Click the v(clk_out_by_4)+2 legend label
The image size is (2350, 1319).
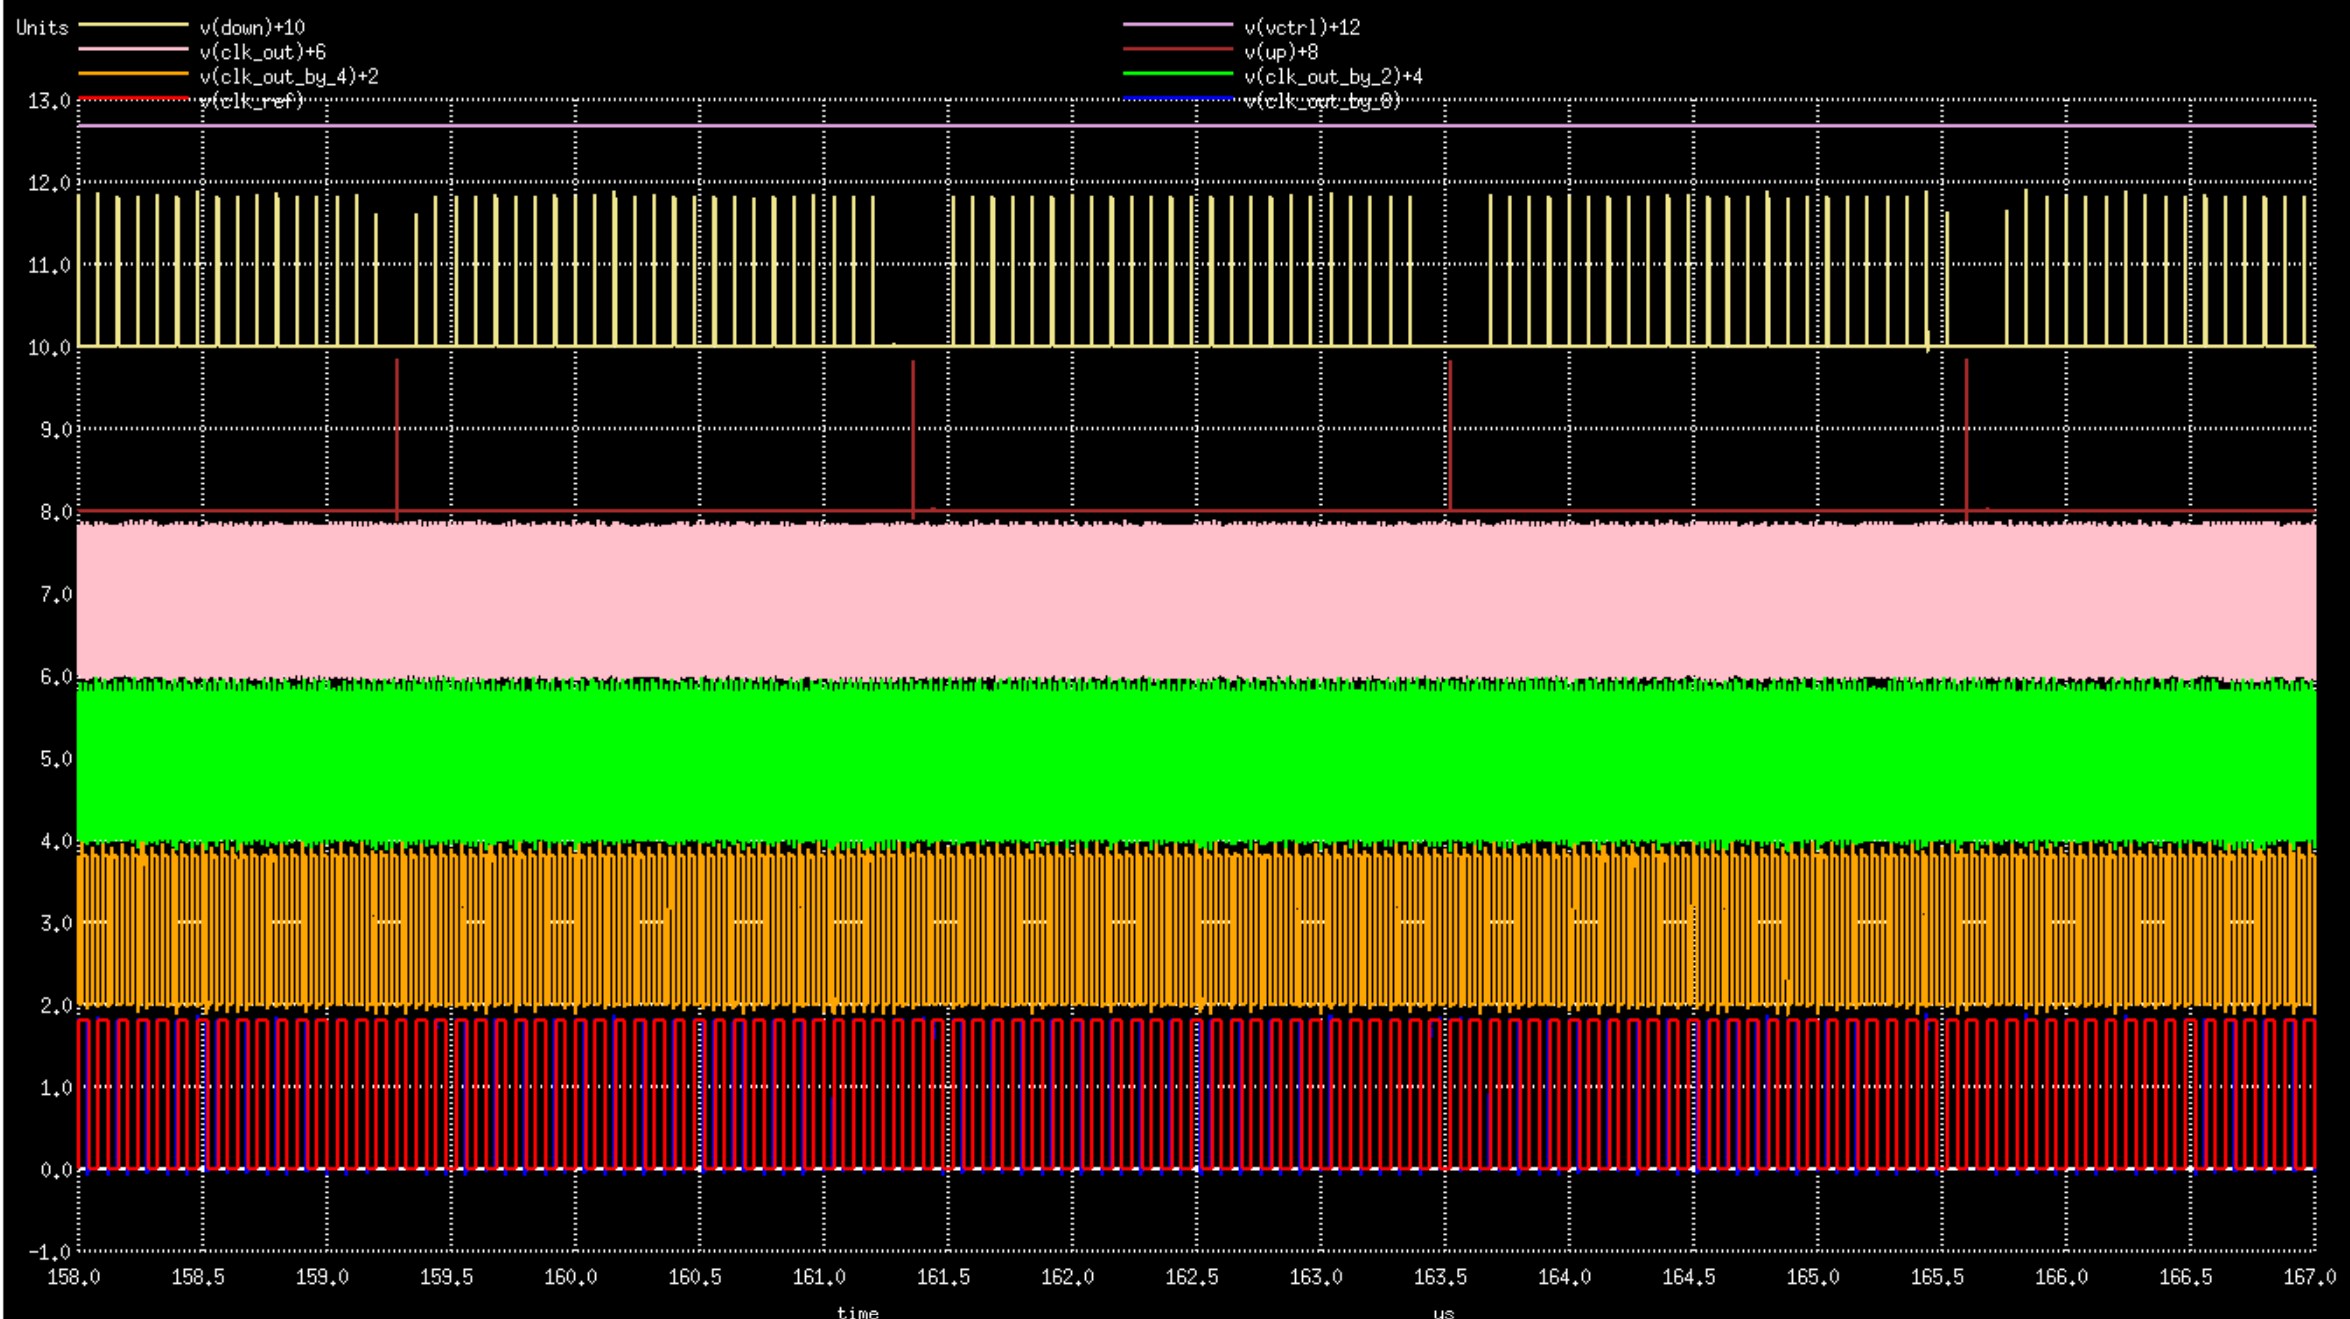288,77
